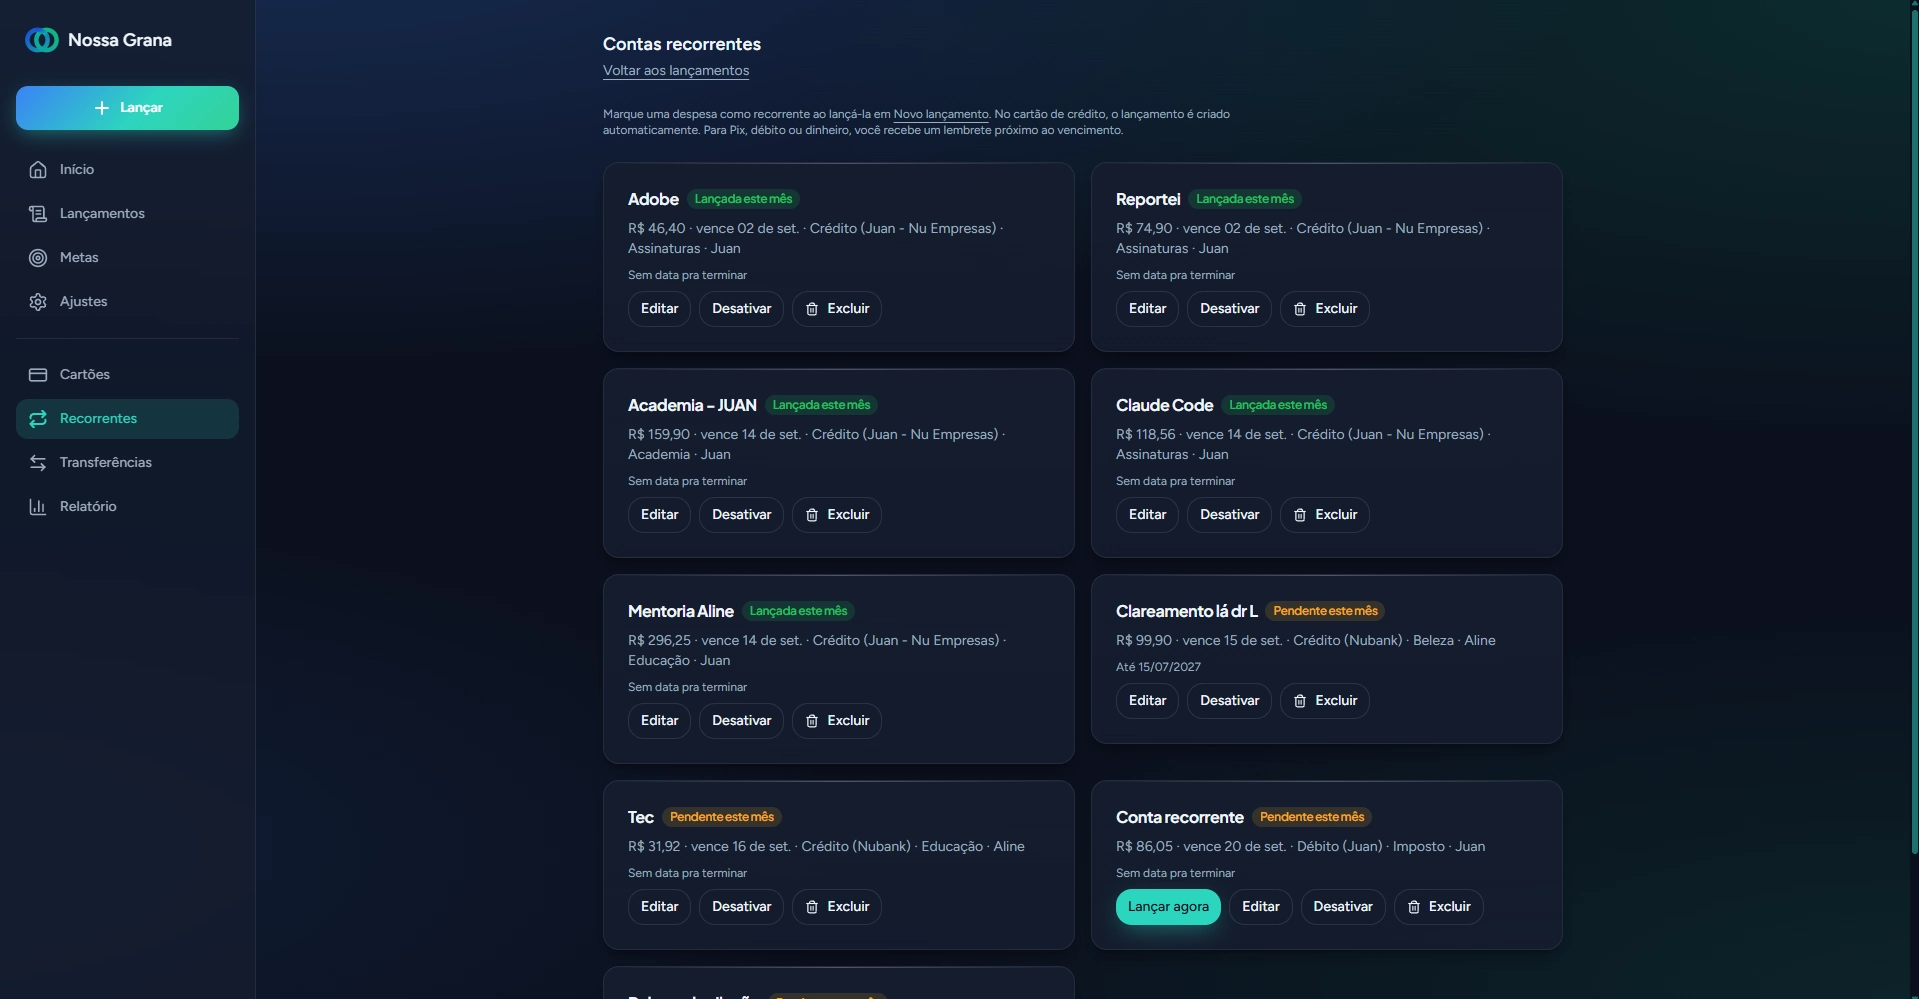Click the Recorrentes repeat icon
This screenshot has height=999, width=1919.
click(38, 419)
